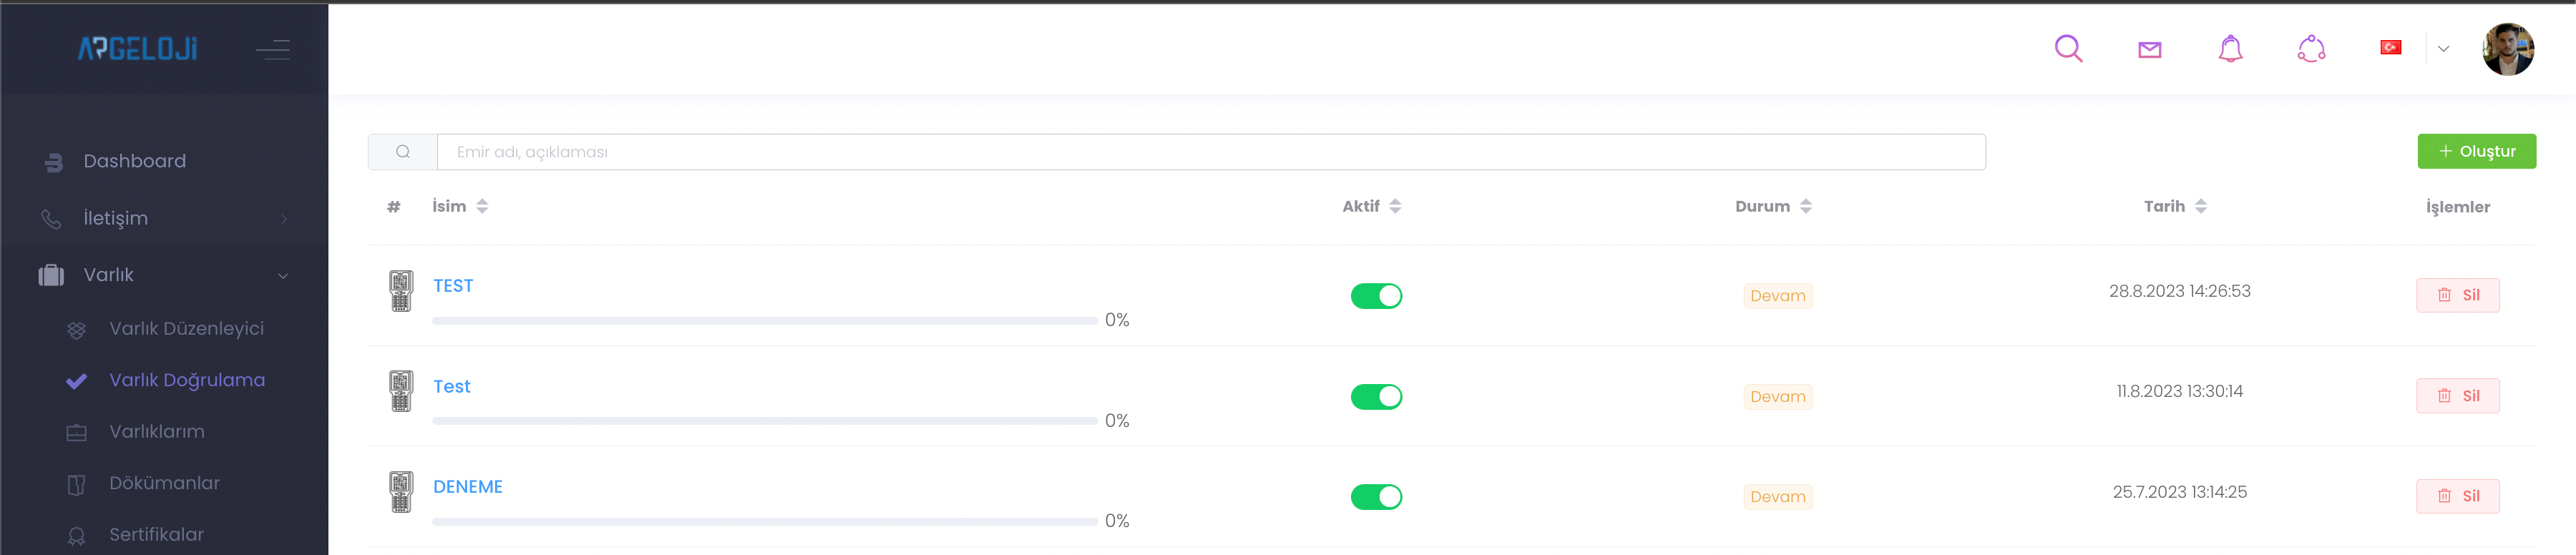
Task: Expand the İletişim sidebar menu
Action: 165,218
